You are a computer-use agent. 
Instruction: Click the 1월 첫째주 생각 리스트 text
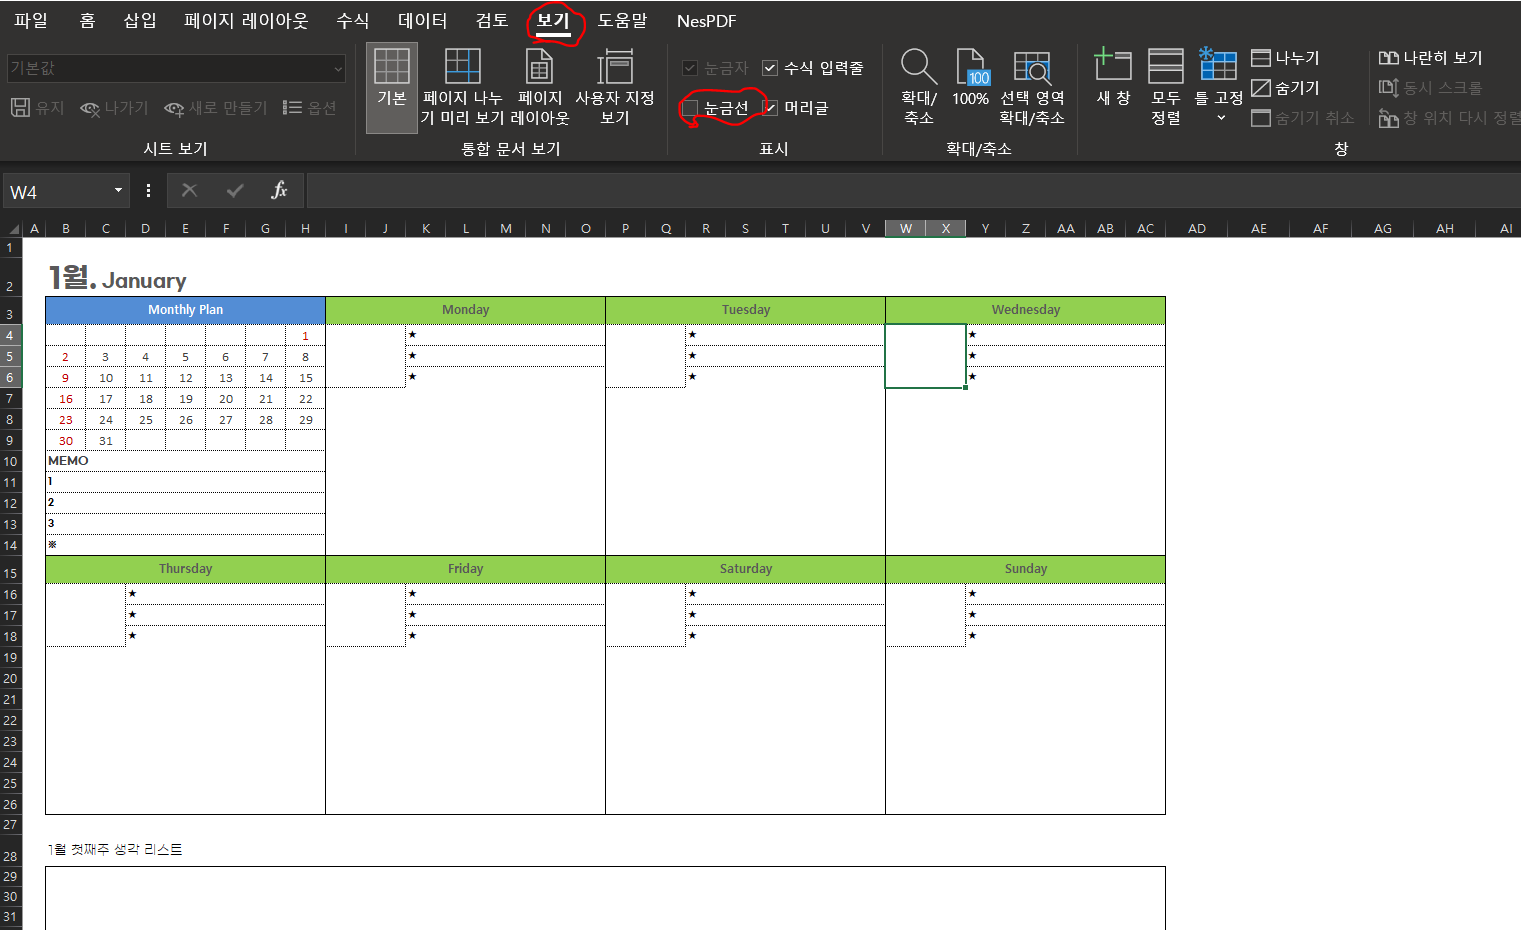[x=115, y=849]
